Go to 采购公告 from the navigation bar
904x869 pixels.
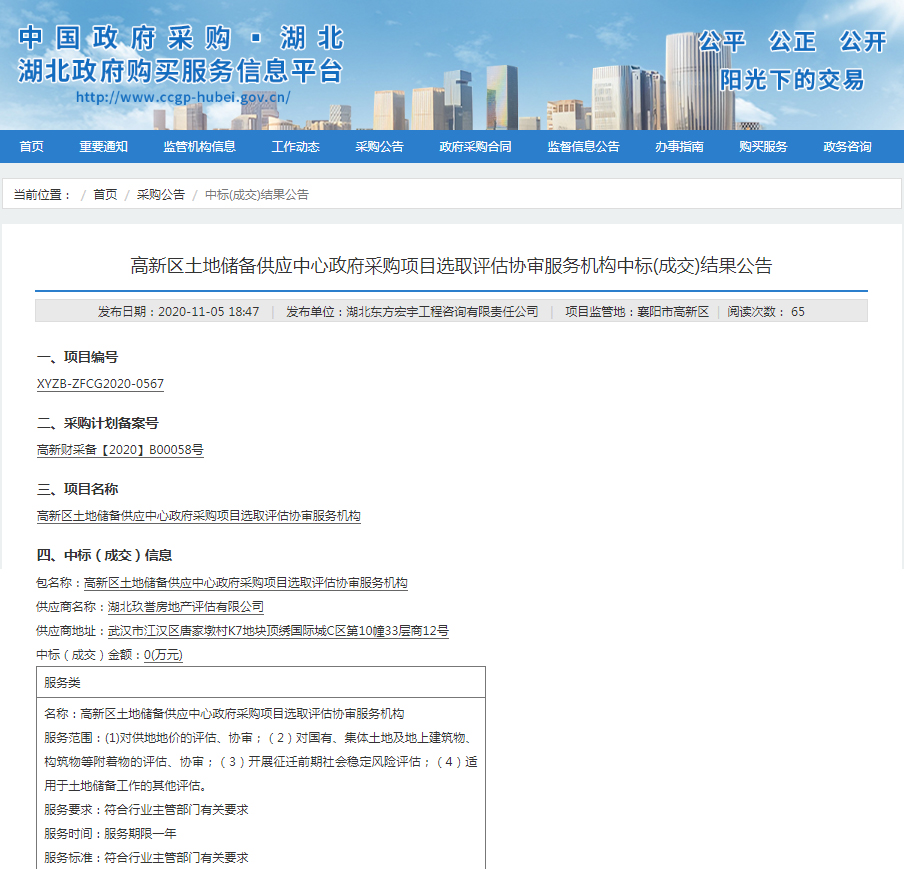click(x=378, y=146)
